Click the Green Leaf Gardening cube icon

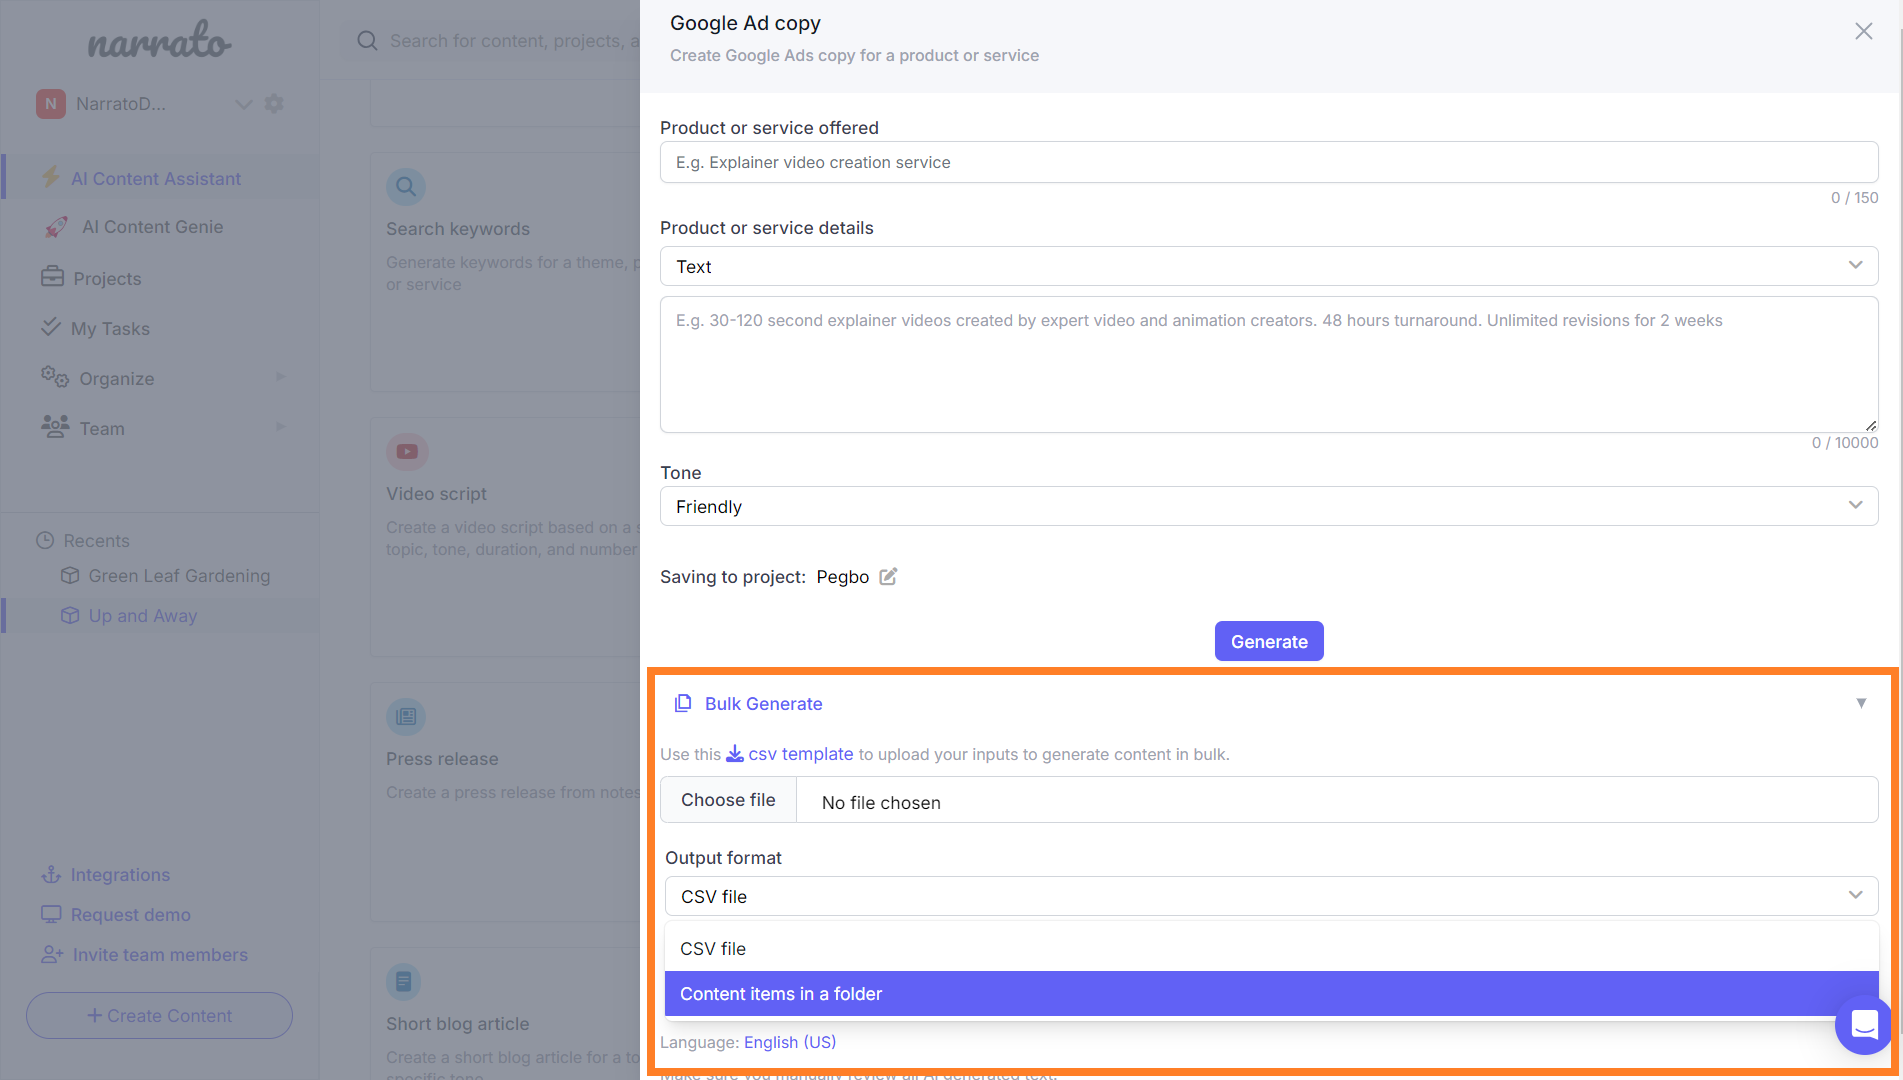coord(70,575)
